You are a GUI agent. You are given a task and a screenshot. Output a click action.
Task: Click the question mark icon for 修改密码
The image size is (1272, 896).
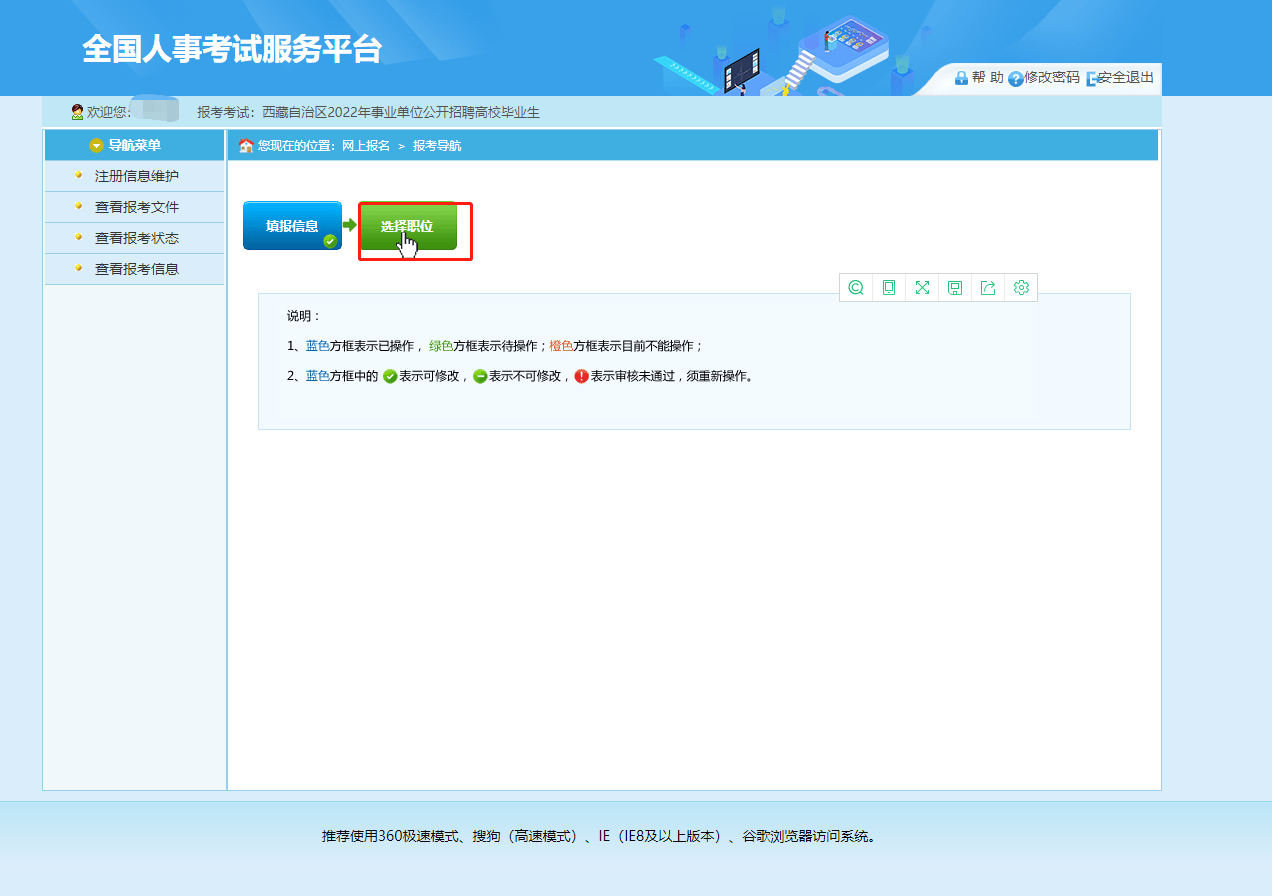1015,78
